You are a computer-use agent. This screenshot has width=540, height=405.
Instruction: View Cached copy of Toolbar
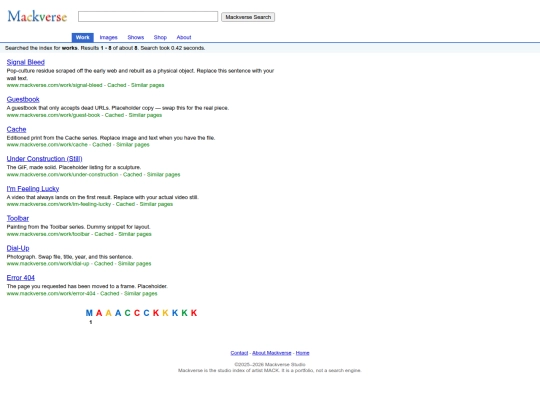(104, 234)
